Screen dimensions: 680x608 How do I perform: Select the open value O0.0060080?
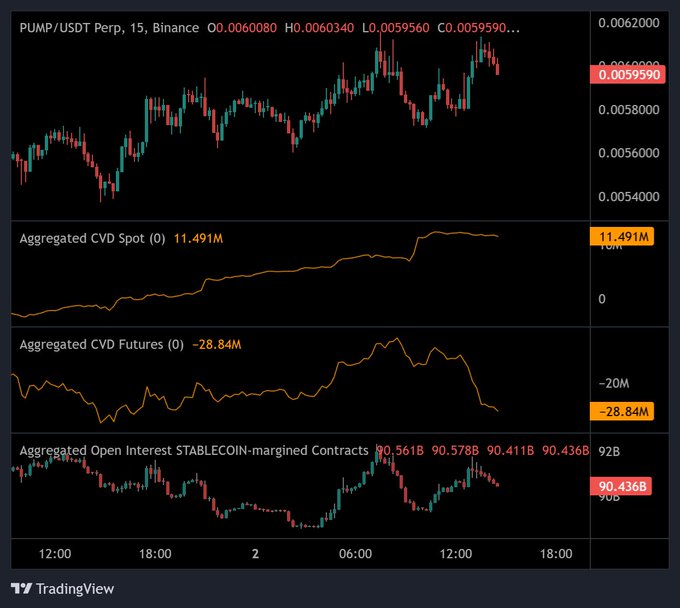242,28
